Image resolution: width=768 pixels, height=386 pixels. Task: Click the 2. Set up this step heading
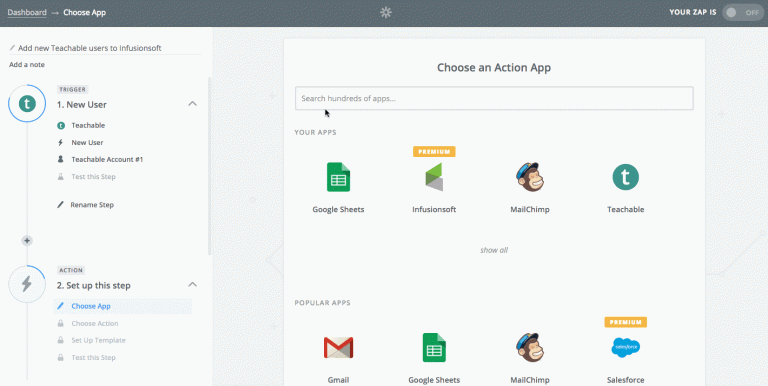94,286
